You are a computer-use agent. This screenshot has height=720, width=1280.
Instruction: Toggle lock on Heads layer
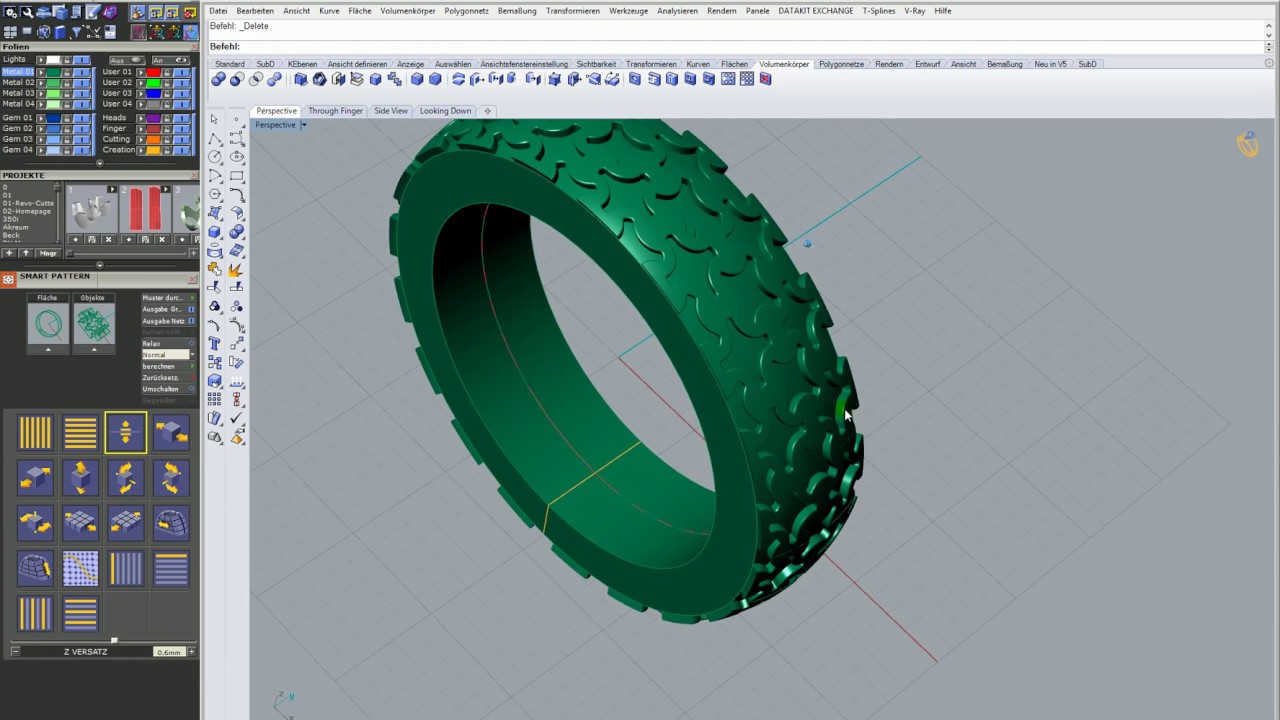pos(167,118)
